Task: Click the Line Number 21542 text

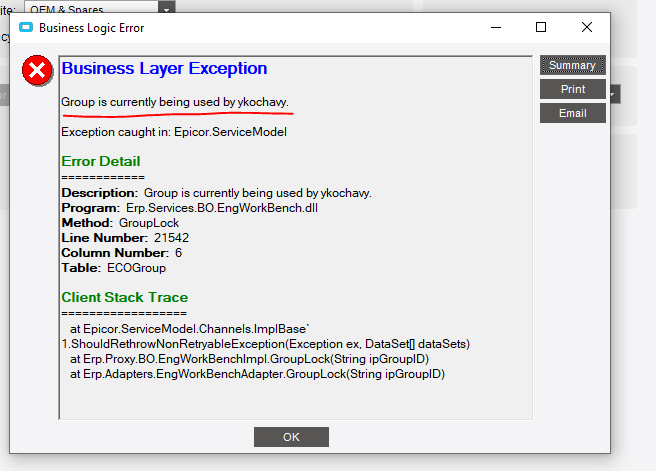Action: click(125, 238)
